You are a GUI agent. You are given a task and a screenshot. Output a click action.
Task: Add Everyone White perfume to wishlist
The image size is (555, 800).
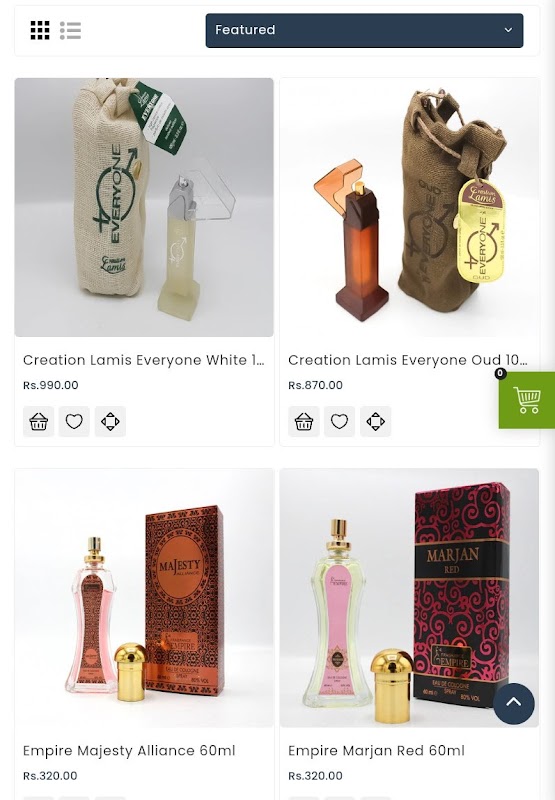(74, 421)
